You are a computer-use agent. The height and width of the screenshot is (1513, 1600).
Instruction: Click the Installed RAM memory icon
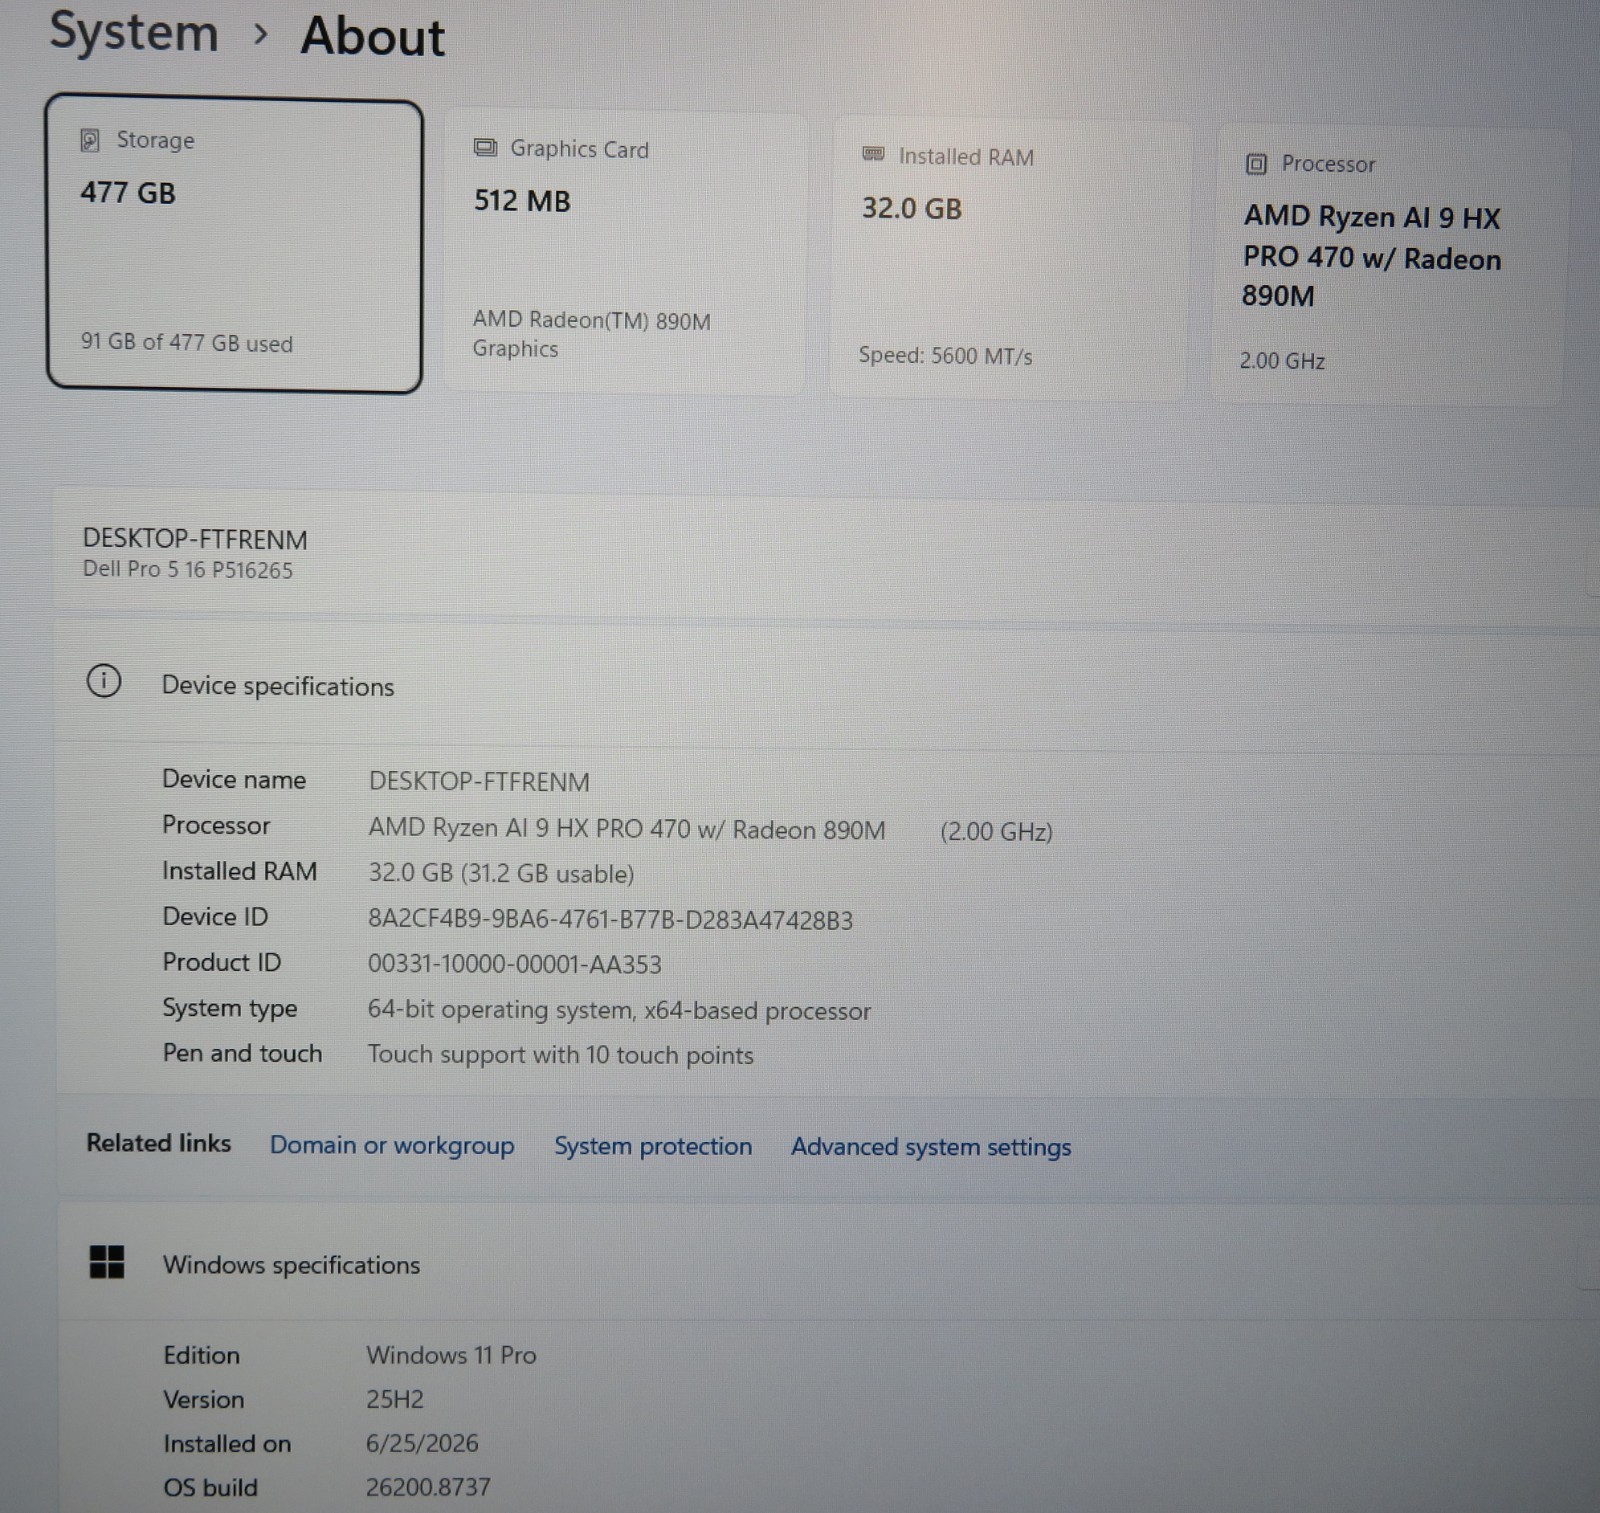tap(873, 154)
